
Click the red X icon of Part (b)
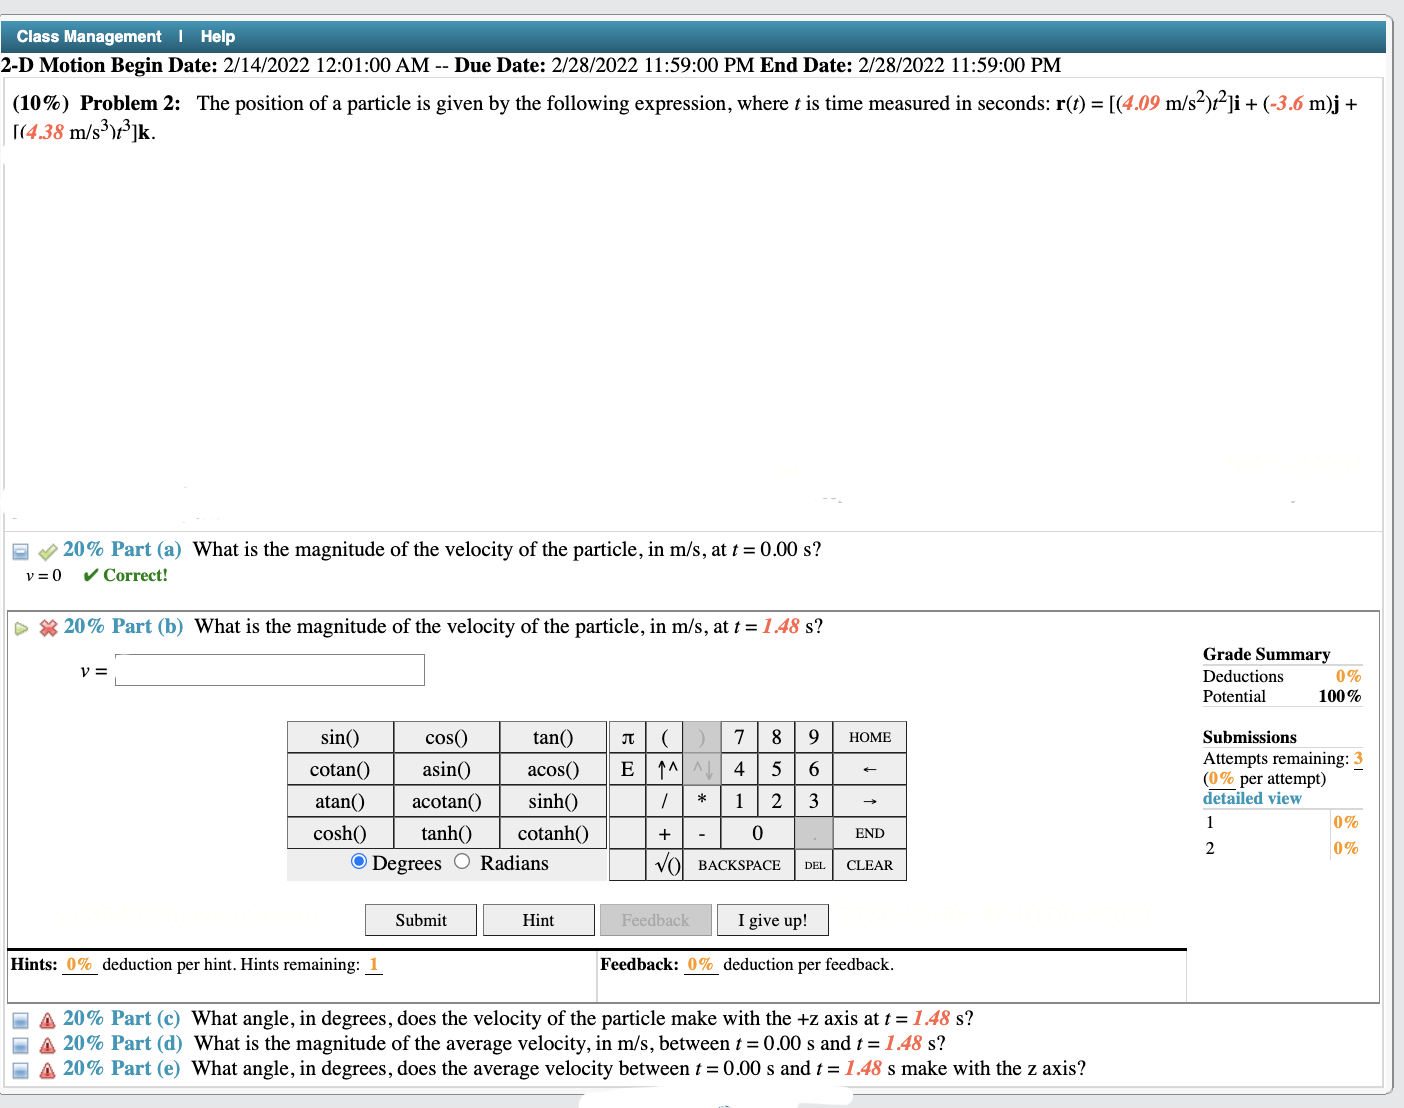point(48,628)
